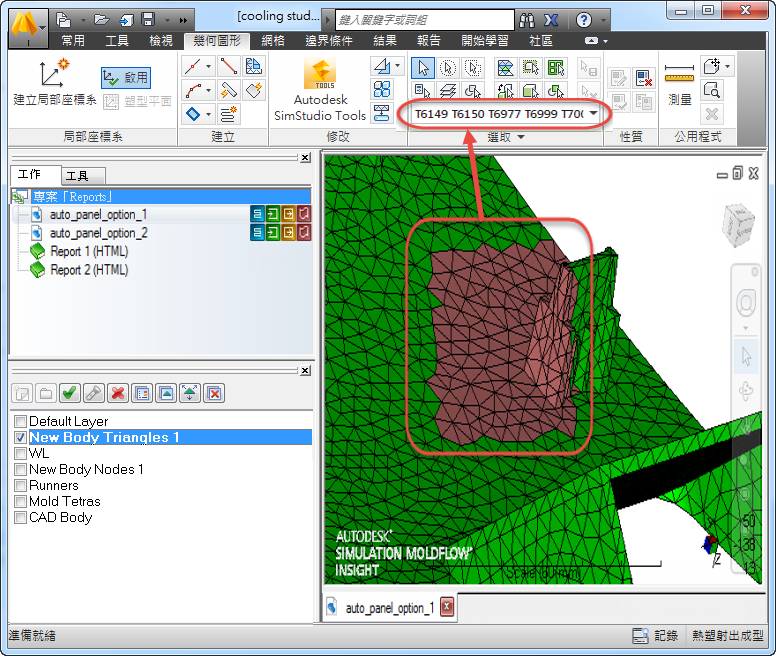Select auto_panel_option_2 in project tree

[x=98, y=233]
